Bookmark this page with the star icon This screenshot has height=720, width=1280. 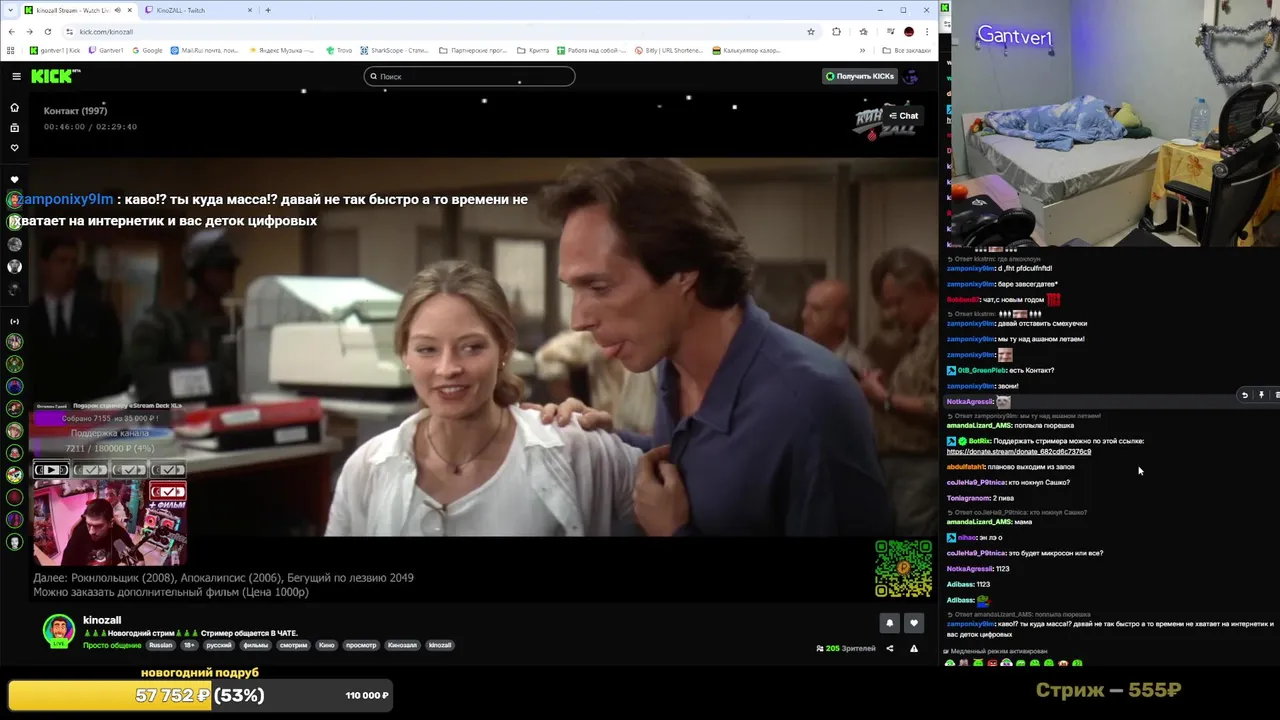811,31
